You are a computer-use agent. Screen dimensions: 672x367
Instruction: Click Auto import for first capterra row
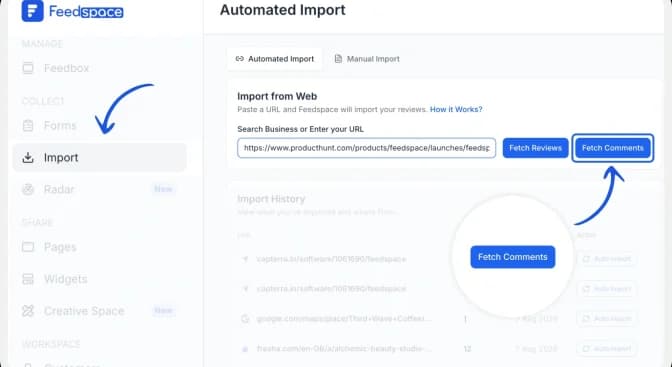coord(607,259)
